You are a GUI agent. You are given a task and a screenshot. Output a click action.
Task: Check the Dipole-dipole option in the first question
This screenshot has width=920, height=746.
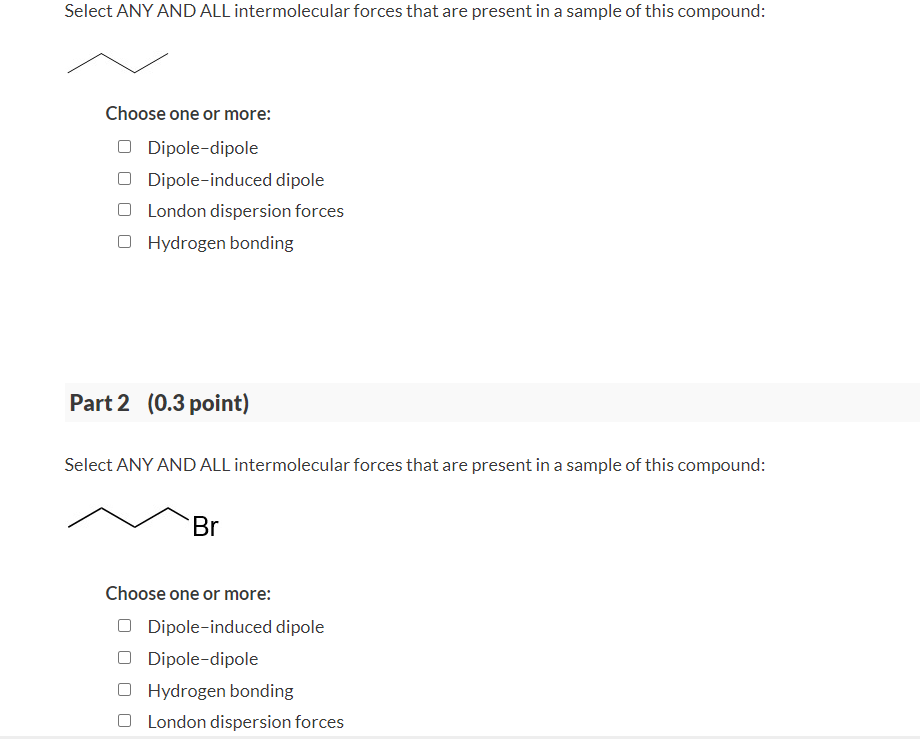[124, 146]
